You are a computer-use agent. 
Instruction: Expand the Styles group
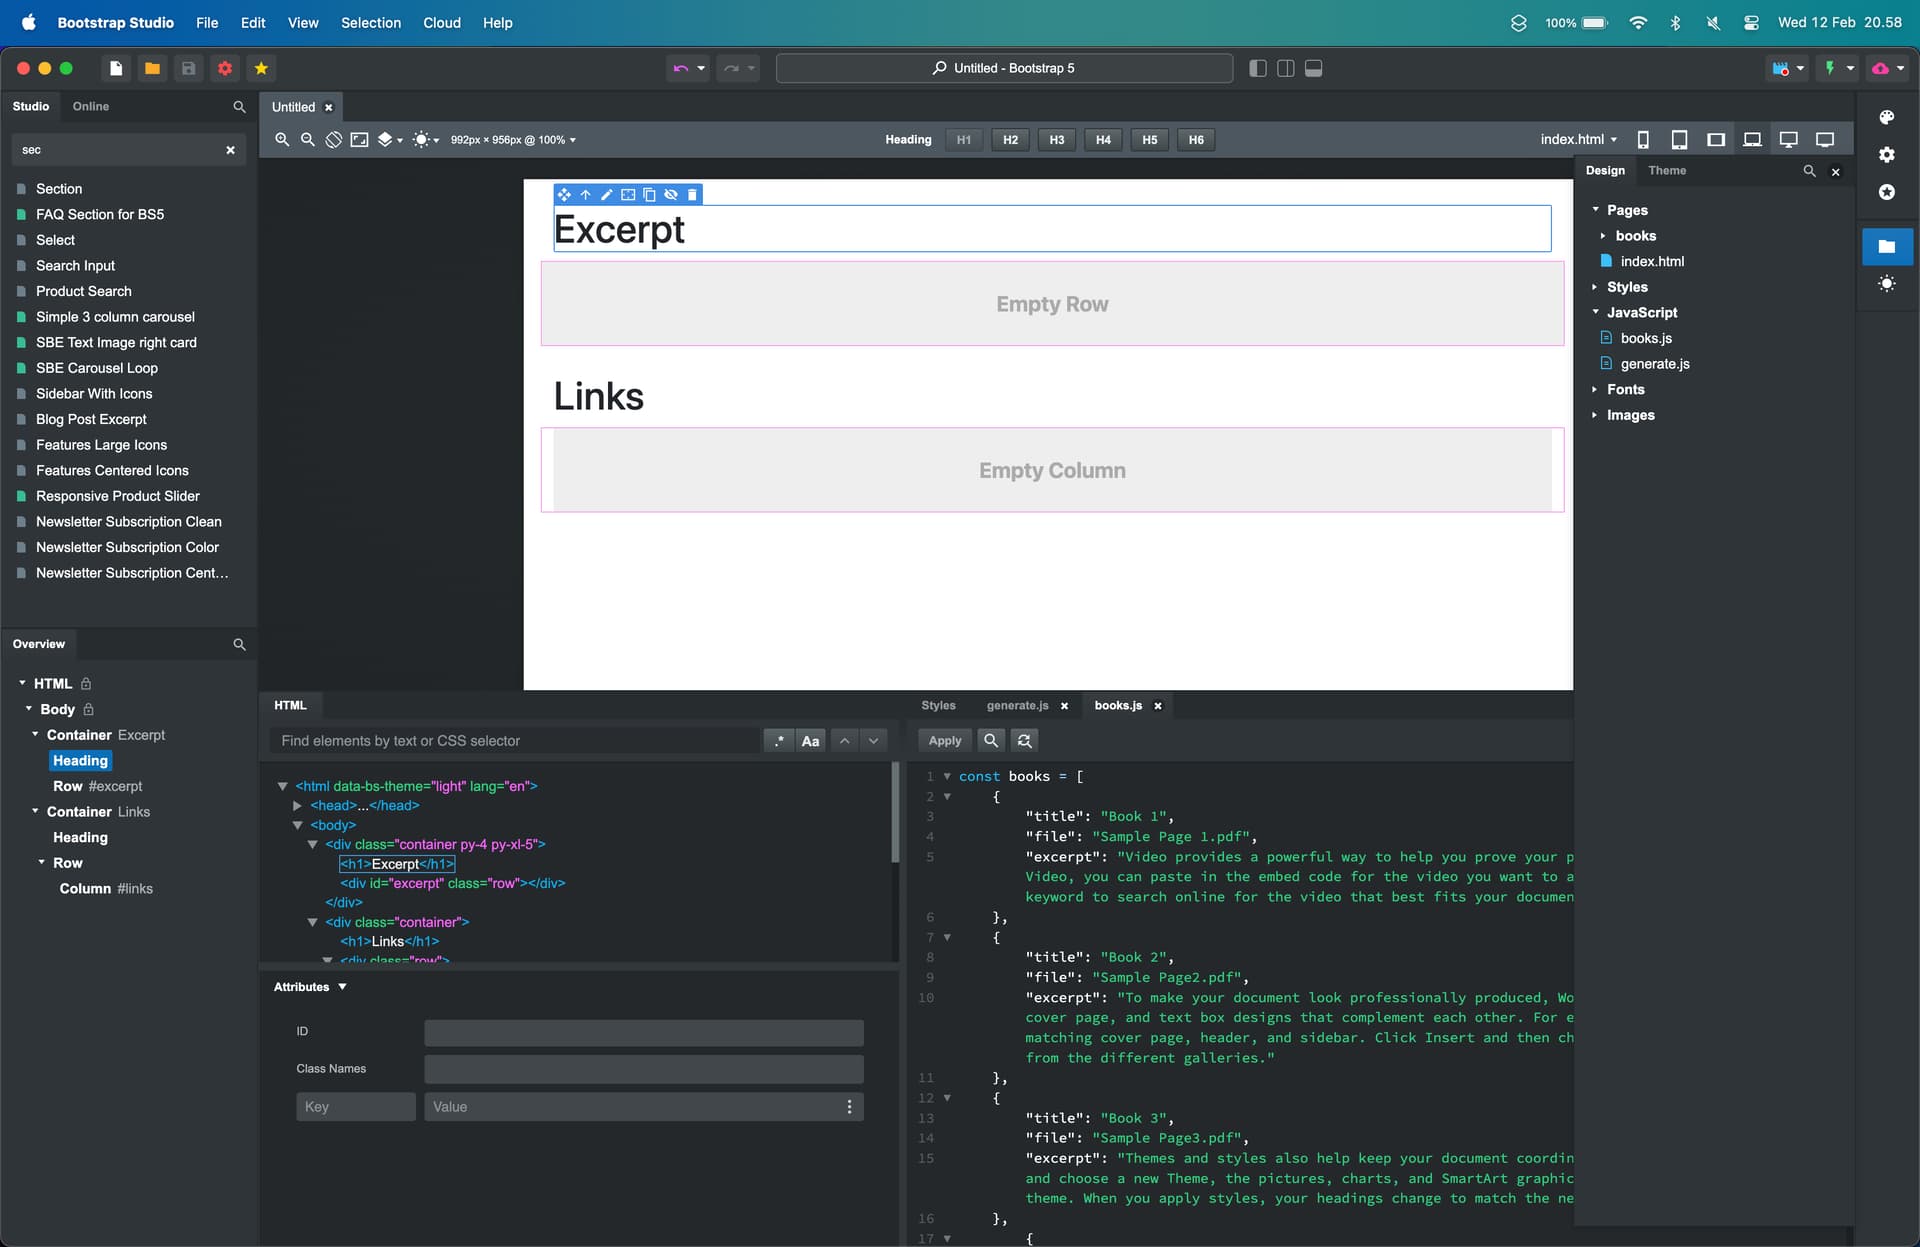[1595, 287]
